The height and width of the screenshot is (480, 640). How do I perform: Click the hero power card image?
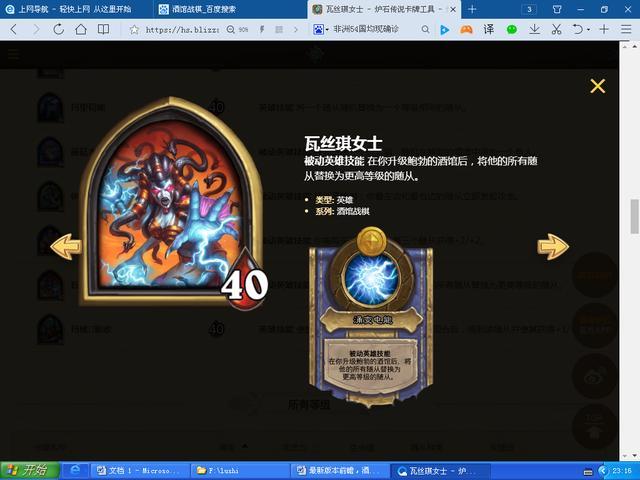(371, 317)
